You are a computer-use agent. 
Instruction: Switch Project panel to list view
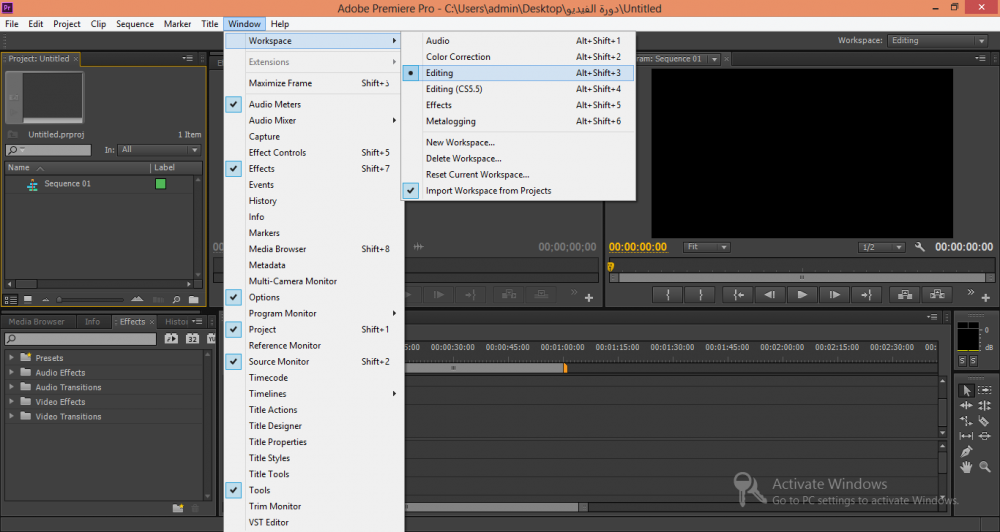[11, 299]
